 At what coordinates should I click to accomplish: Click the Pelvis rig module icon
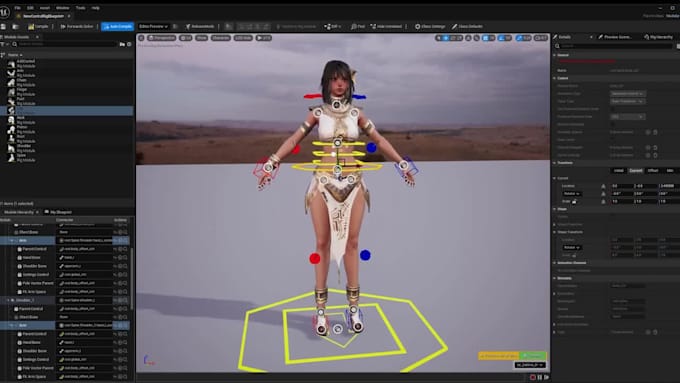11,129
